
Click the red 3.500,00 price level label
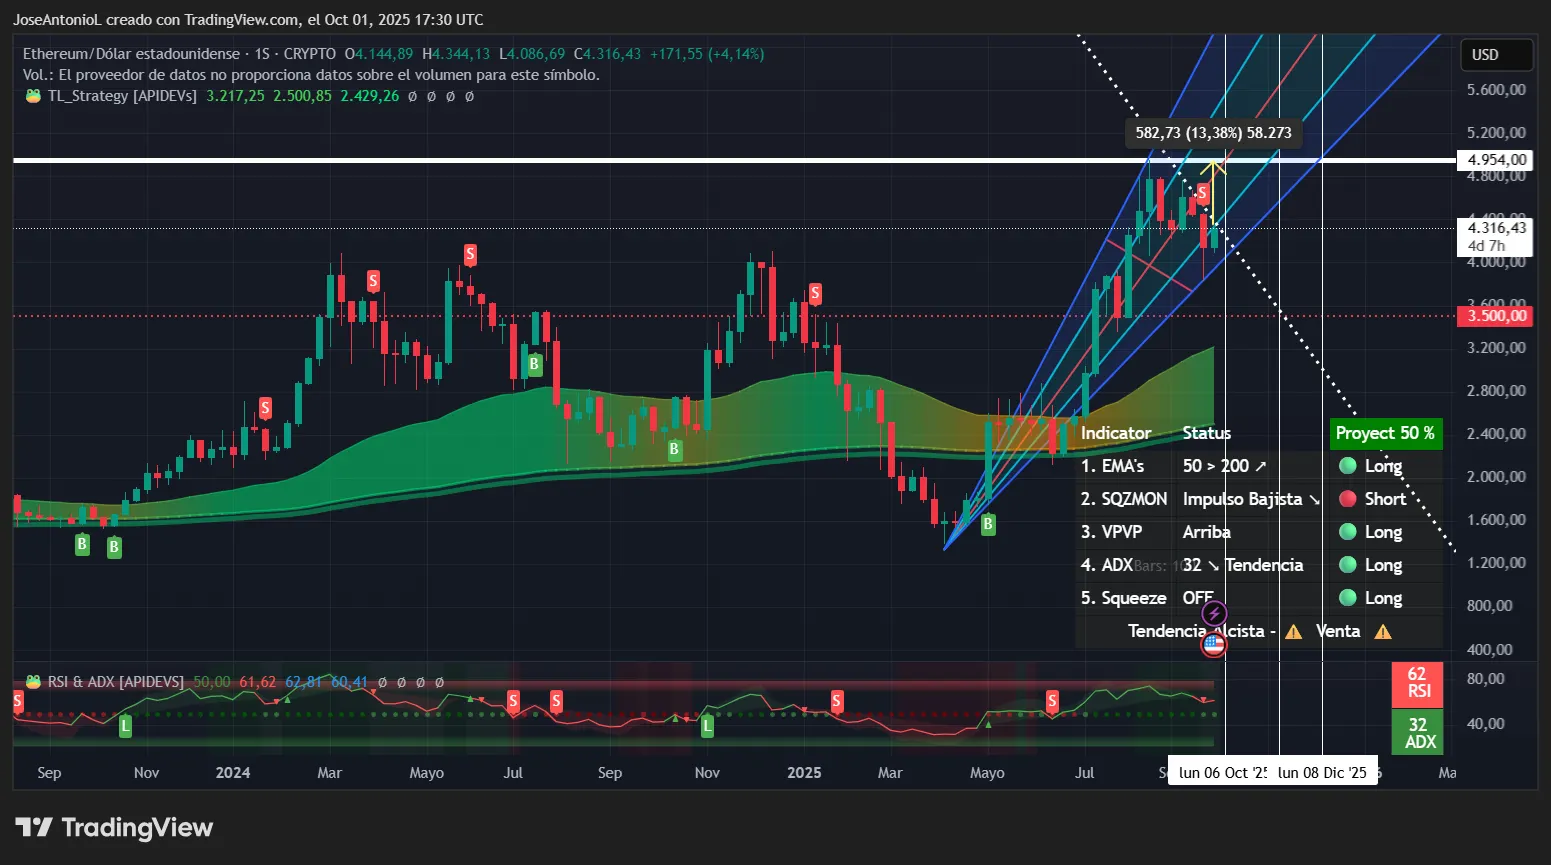tap(1497, 316)
